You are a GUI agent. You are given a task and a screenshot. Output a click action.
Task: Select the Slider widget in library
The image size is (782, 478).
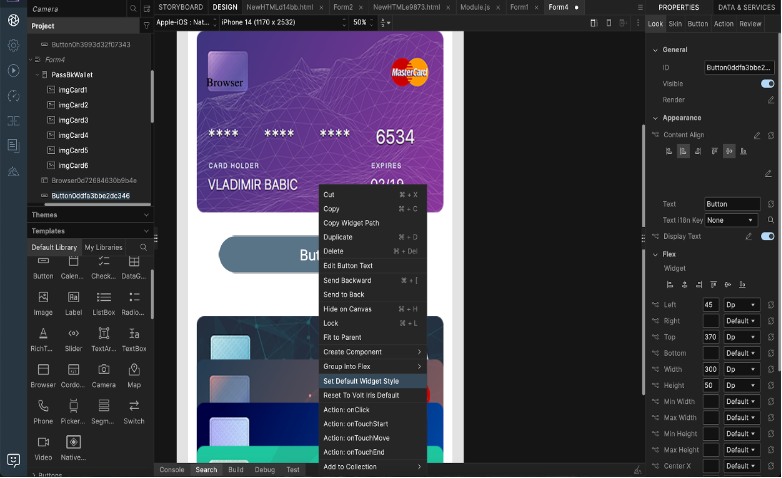[73, 339]
